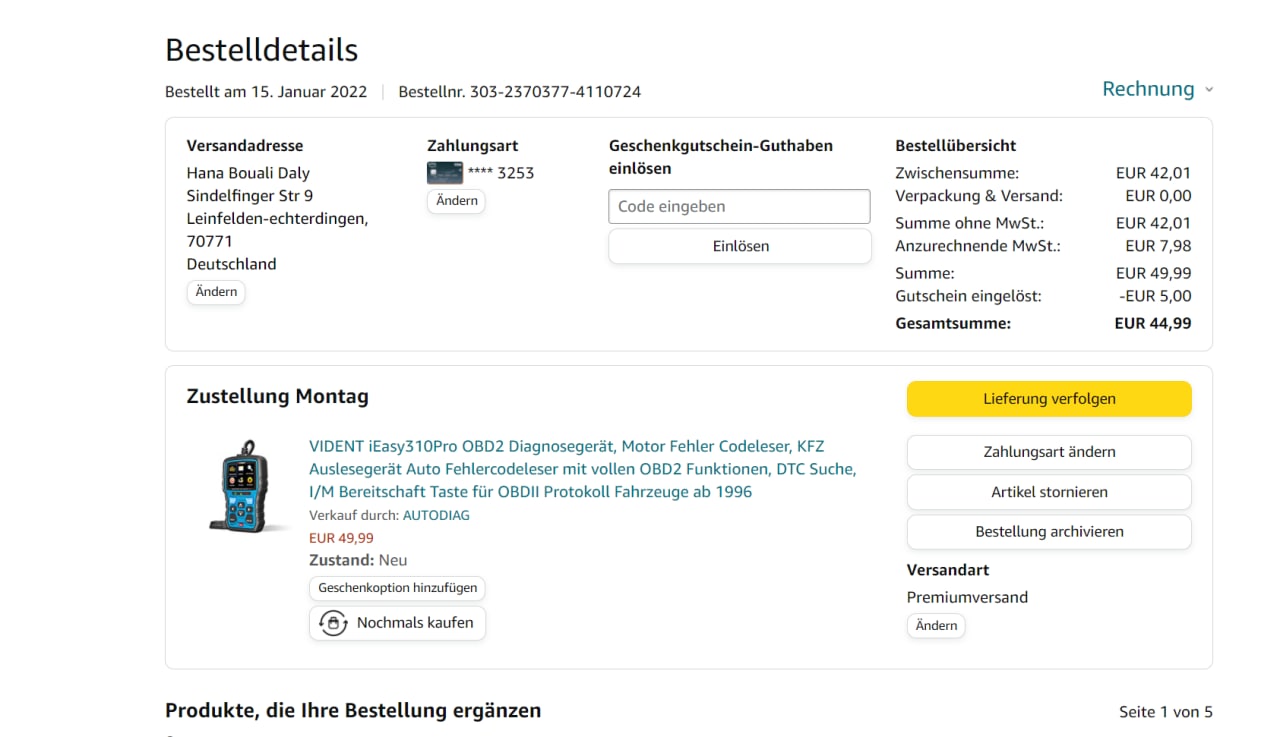
Task: Click the chevron next to Rechnung
Action: pos(1209,90)
